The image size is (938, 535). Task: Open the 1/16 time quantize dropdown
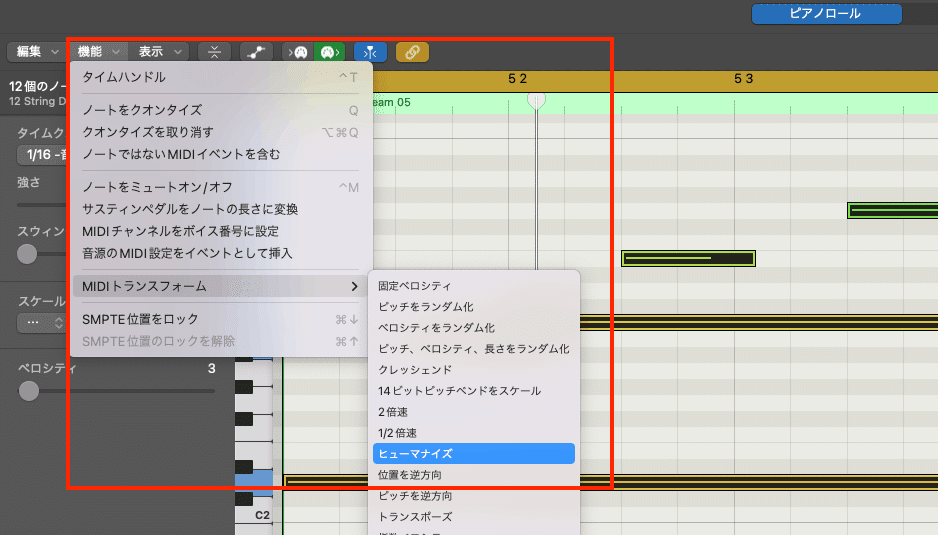click(x=43, y=155)
